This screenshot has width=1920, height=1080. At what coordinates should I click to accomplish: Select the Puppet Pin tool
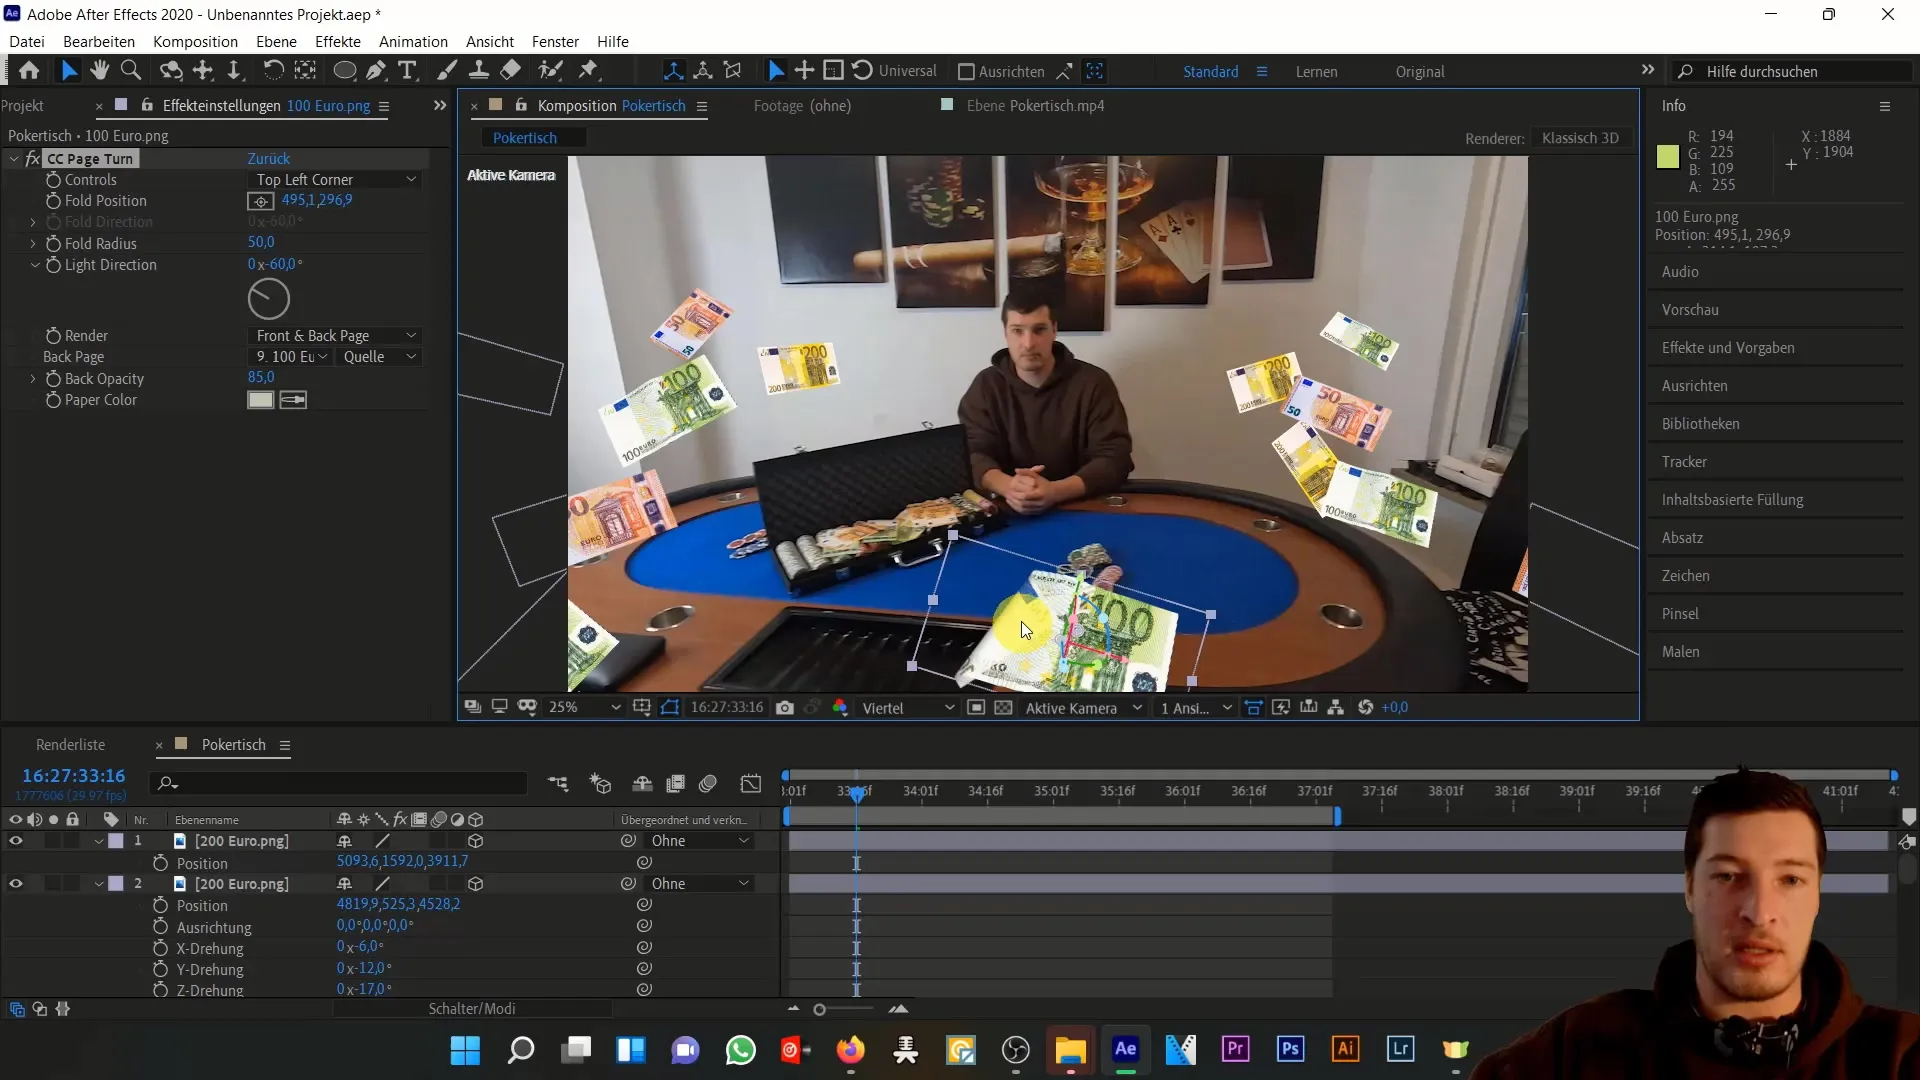(x=588, y=70)
